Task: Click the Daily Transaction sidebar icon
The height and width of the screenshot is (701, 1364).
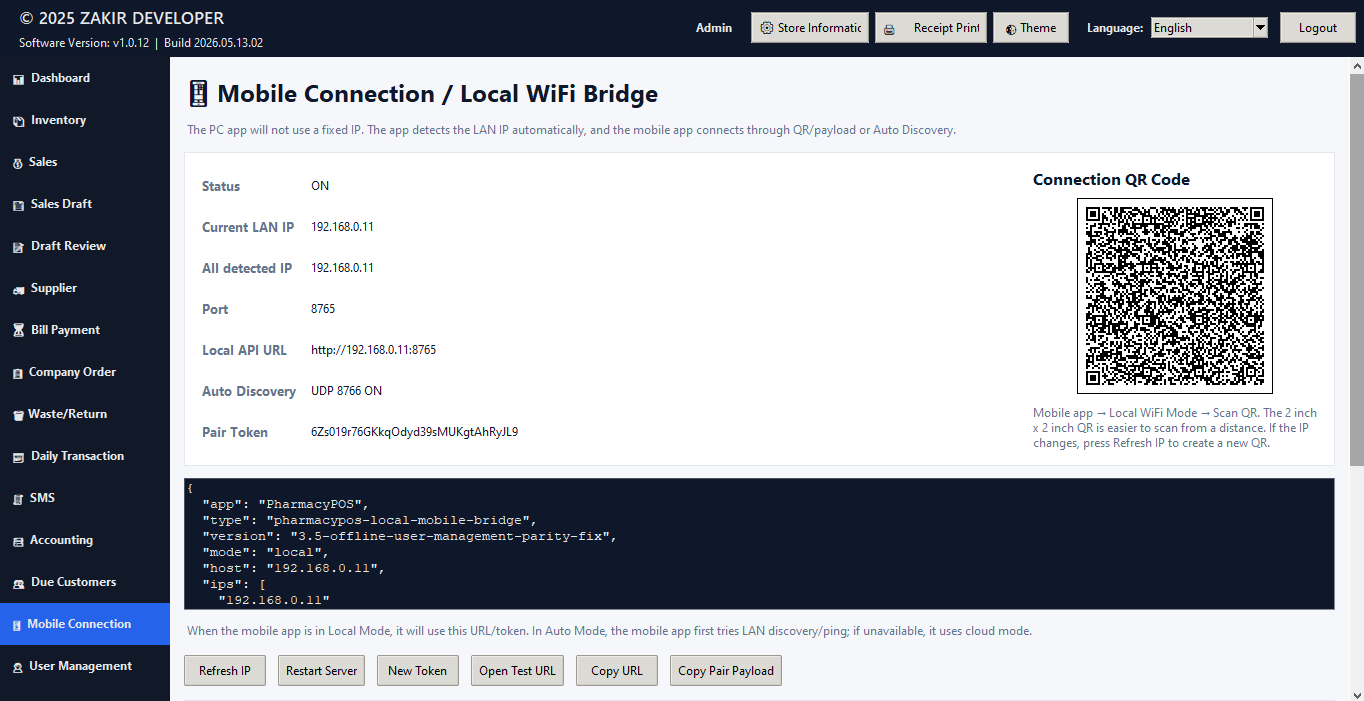Action: 18,457
